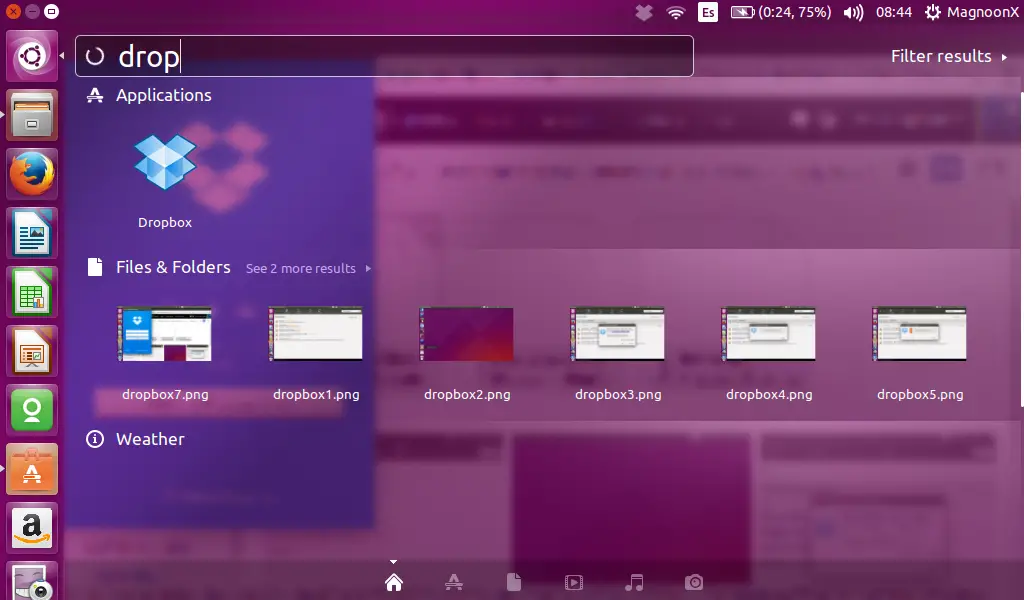This screenshot has height=600, width=1024.
Task: Launch the Dropbox application result
Action: (x=165, y=180)
